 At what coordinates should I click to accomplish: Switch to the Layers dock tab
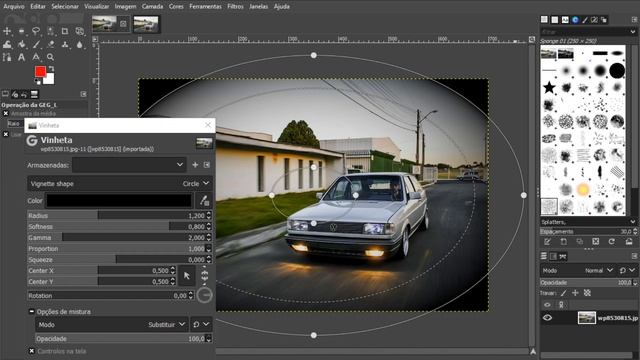click(544, 256)
